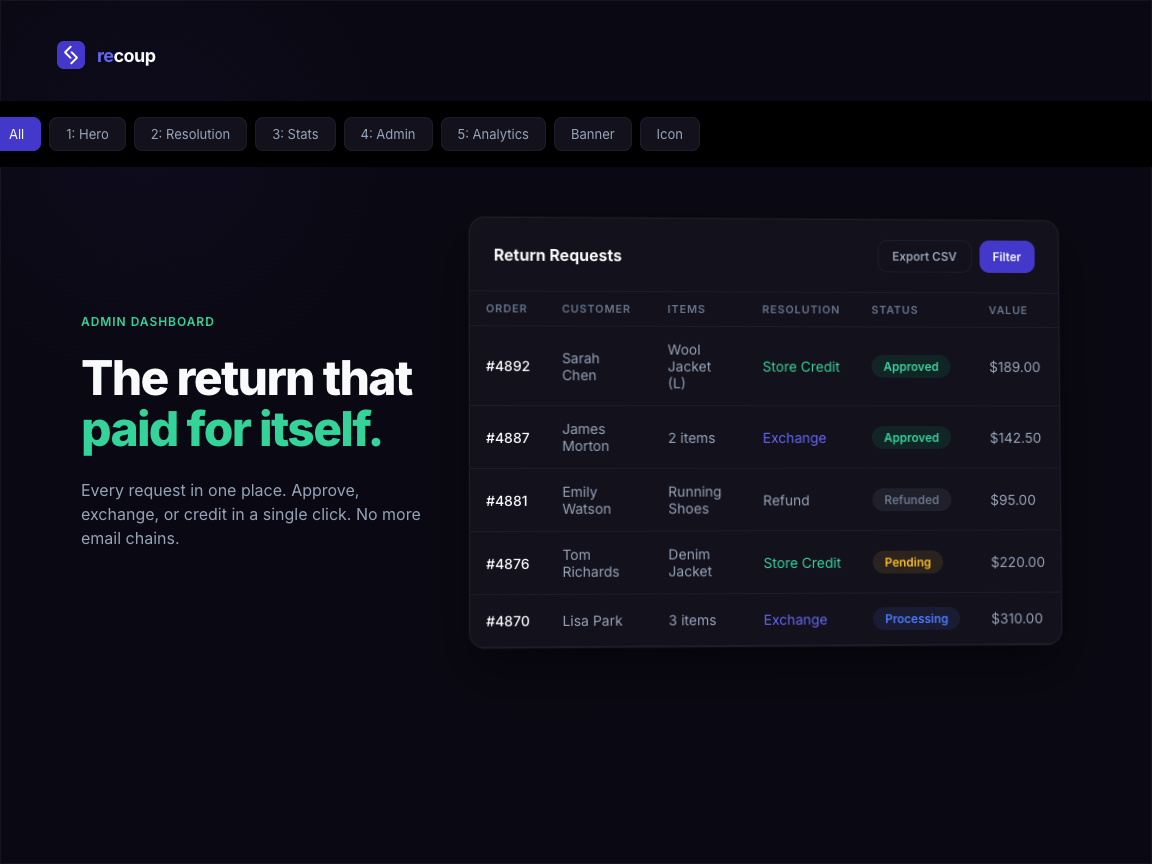1152x864 pixels.
Task: Click the Export CSV button
Action: (923, 256)
